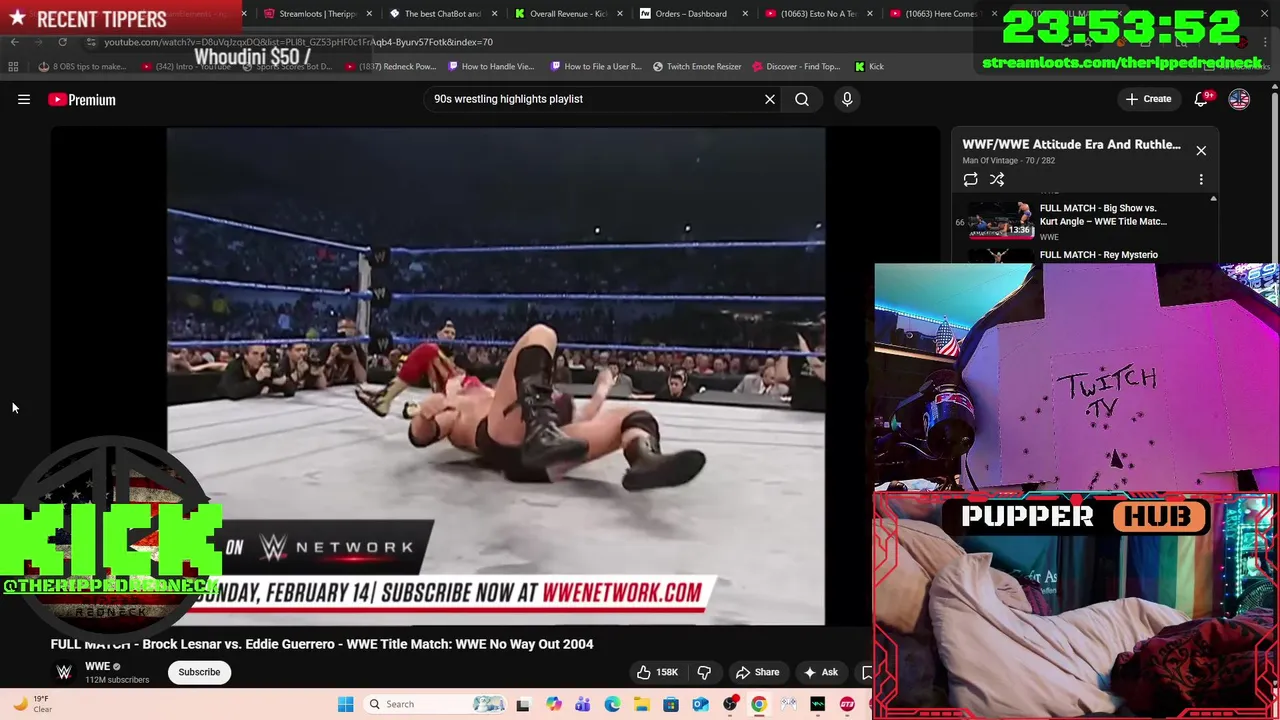Open File Explorer from taskbar
1280x720 pixels.
point(641,704)
